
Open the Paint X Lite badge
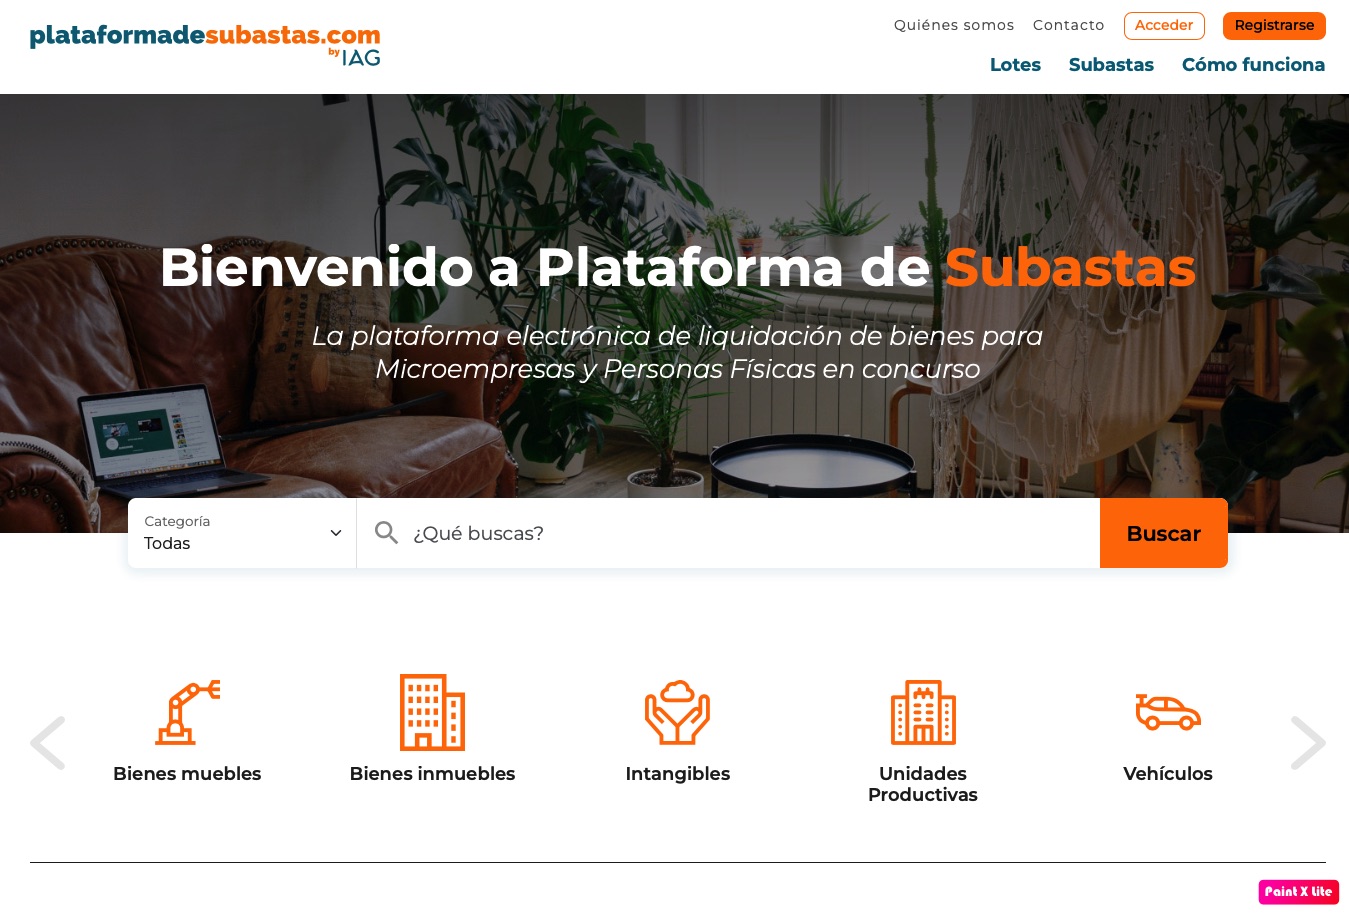[x=1298, y=891]
